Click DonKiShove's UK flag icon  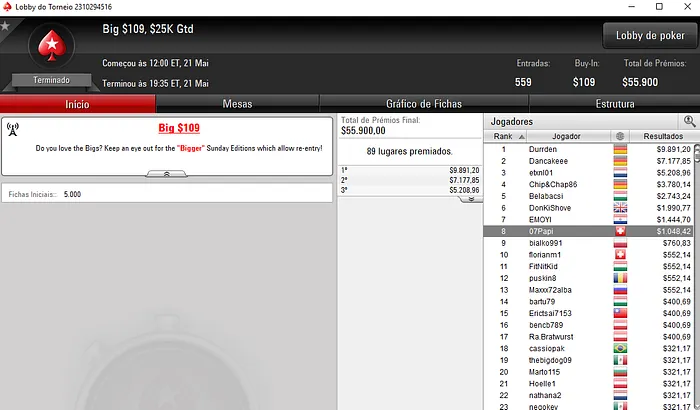[x=620, y=208]
